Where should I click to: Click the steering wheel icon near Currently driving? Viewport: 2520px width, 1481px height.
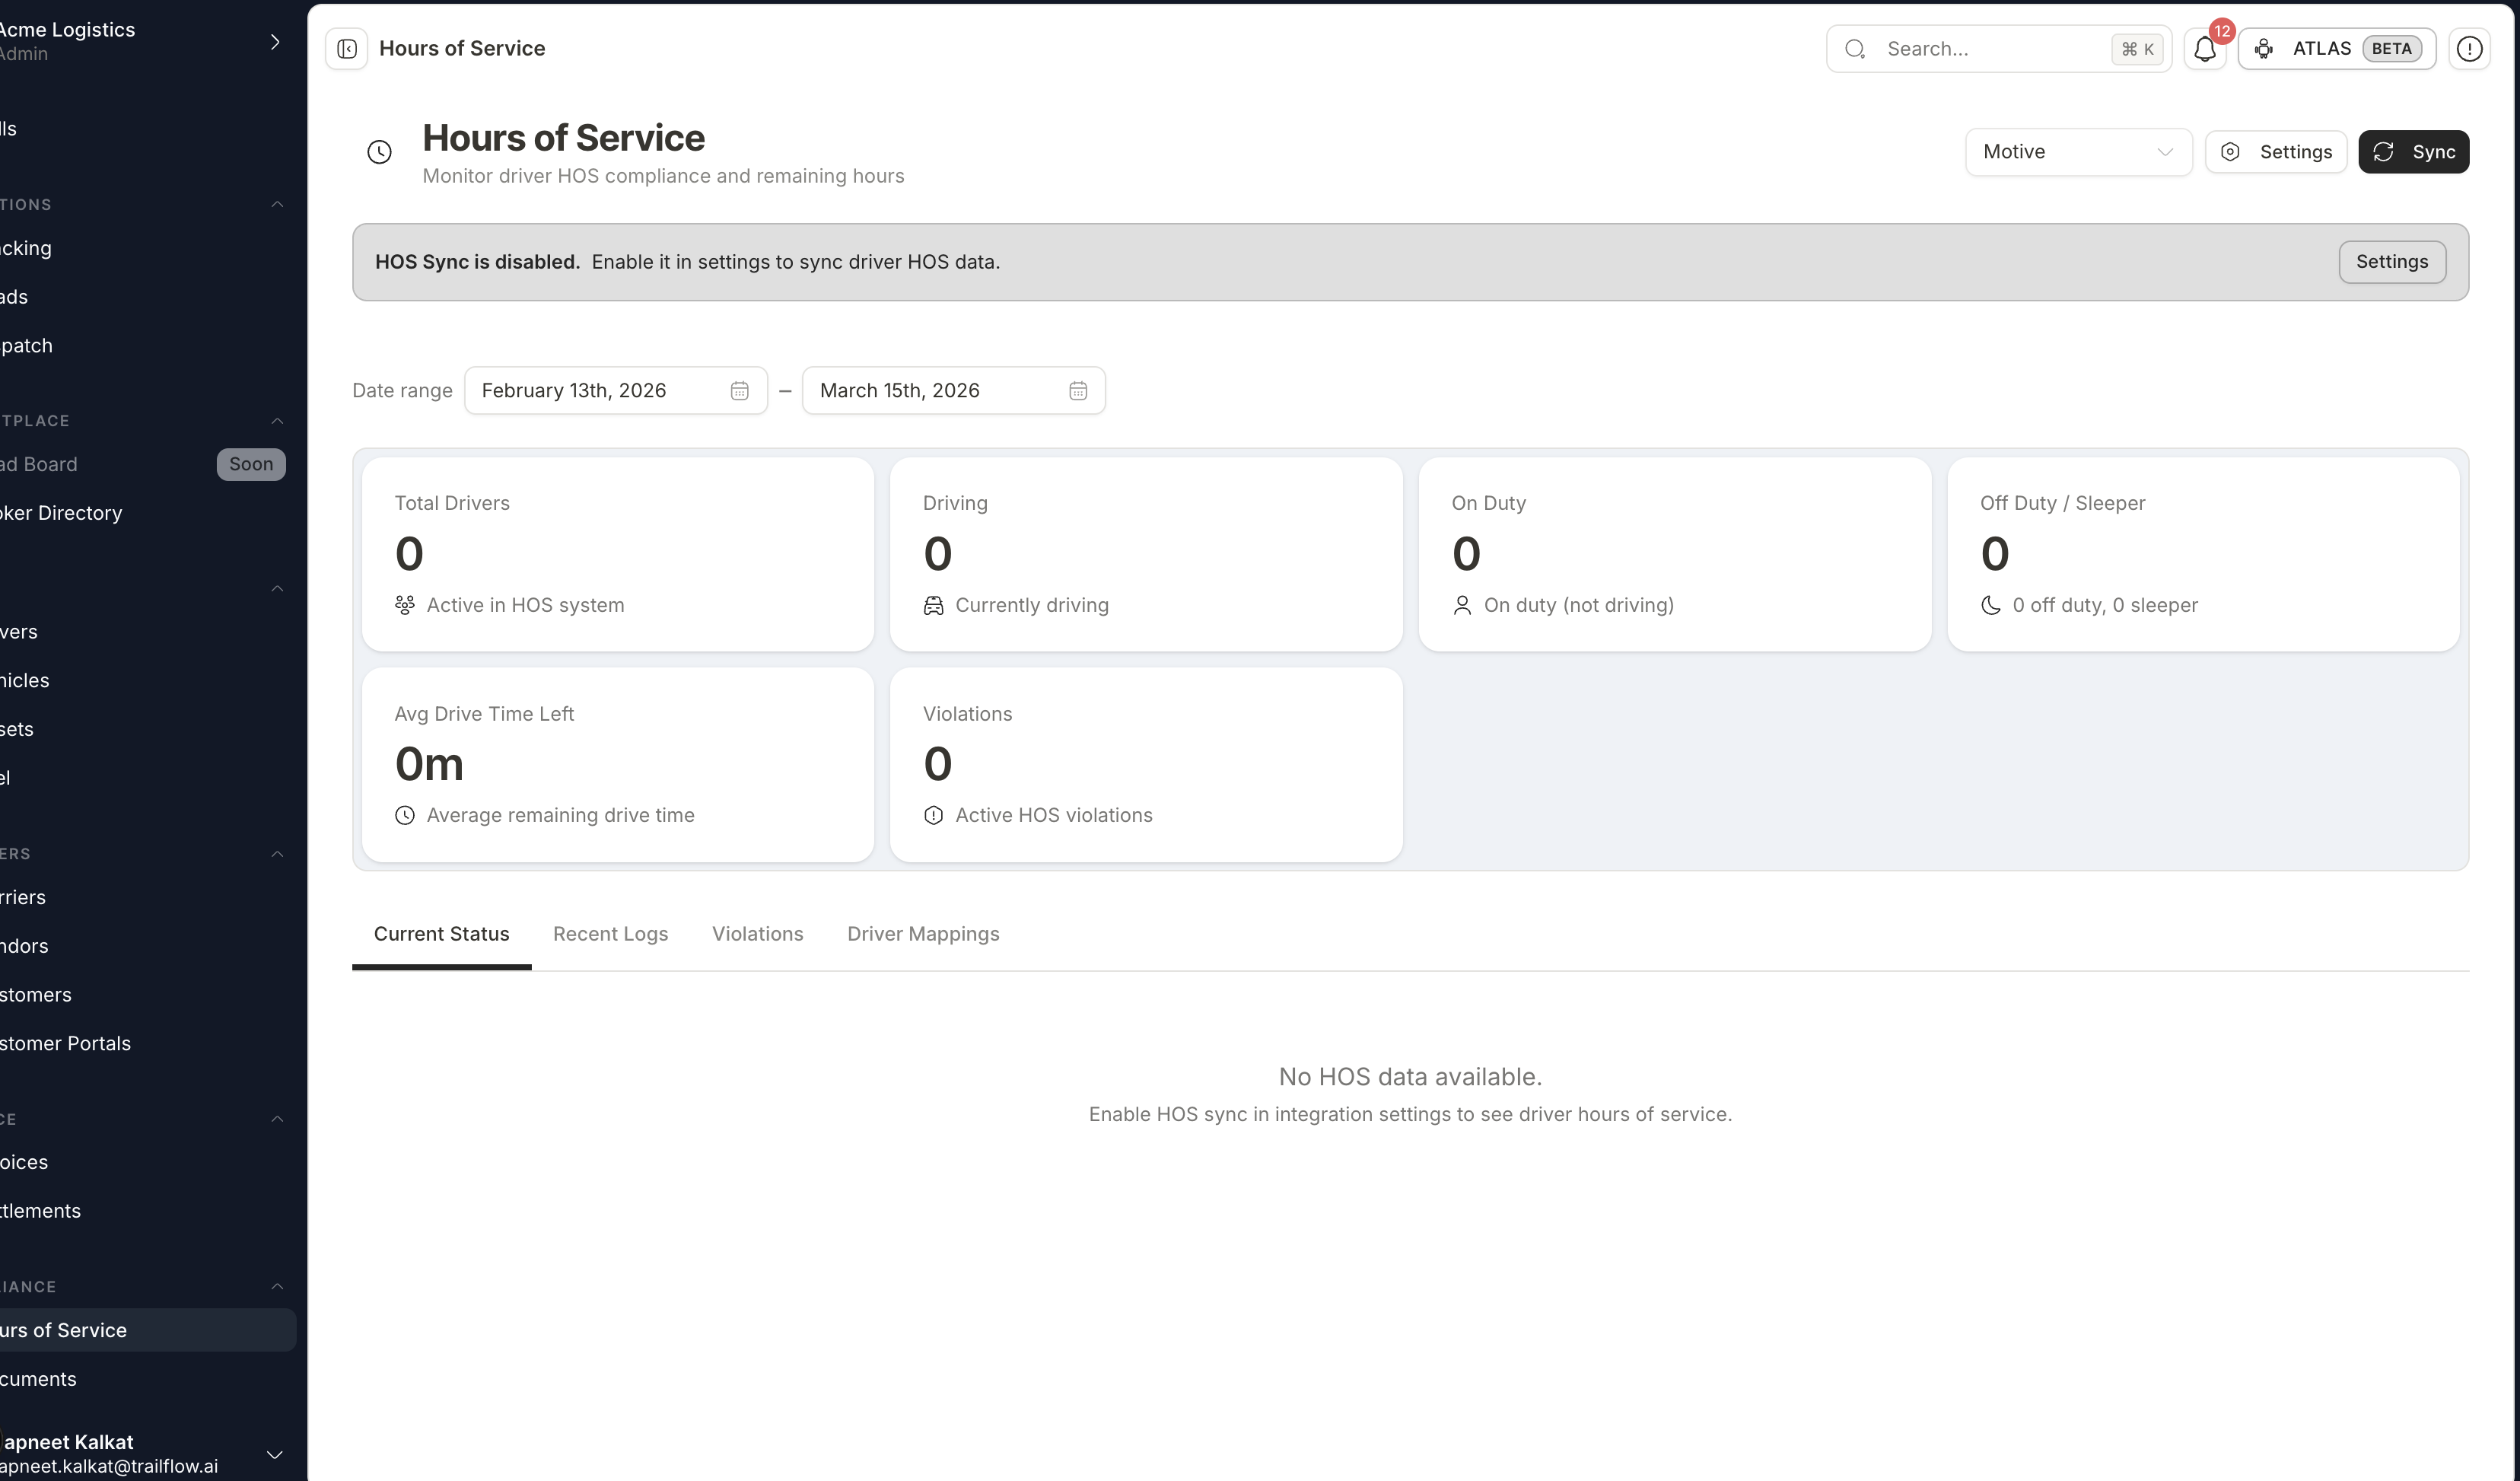[x=933, y=605]
